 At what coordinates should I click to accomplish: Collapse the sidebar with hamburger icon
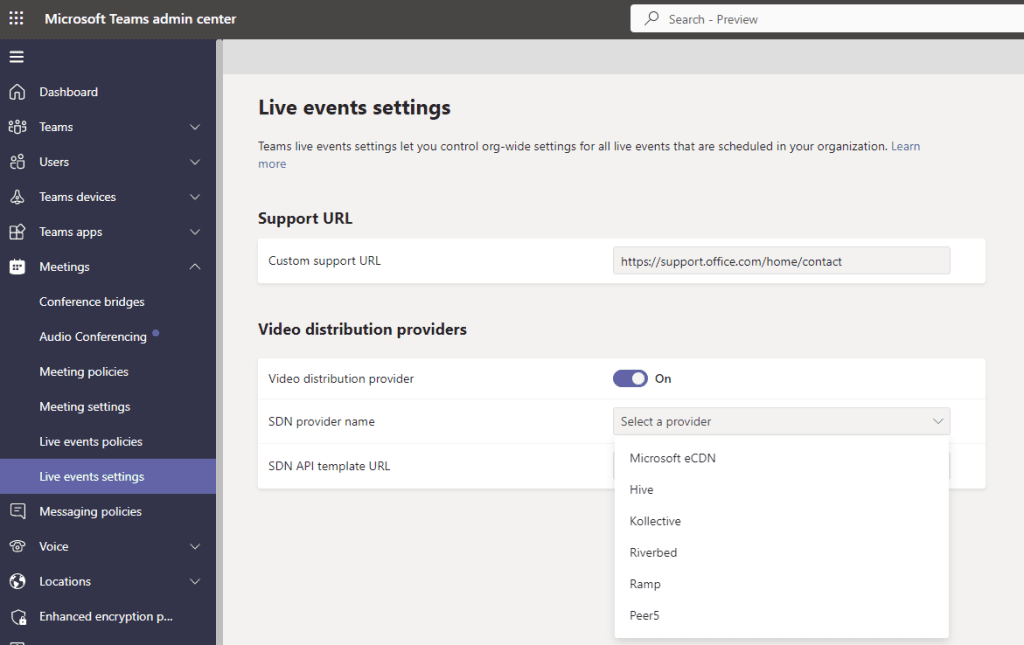[x=17, y=56]
